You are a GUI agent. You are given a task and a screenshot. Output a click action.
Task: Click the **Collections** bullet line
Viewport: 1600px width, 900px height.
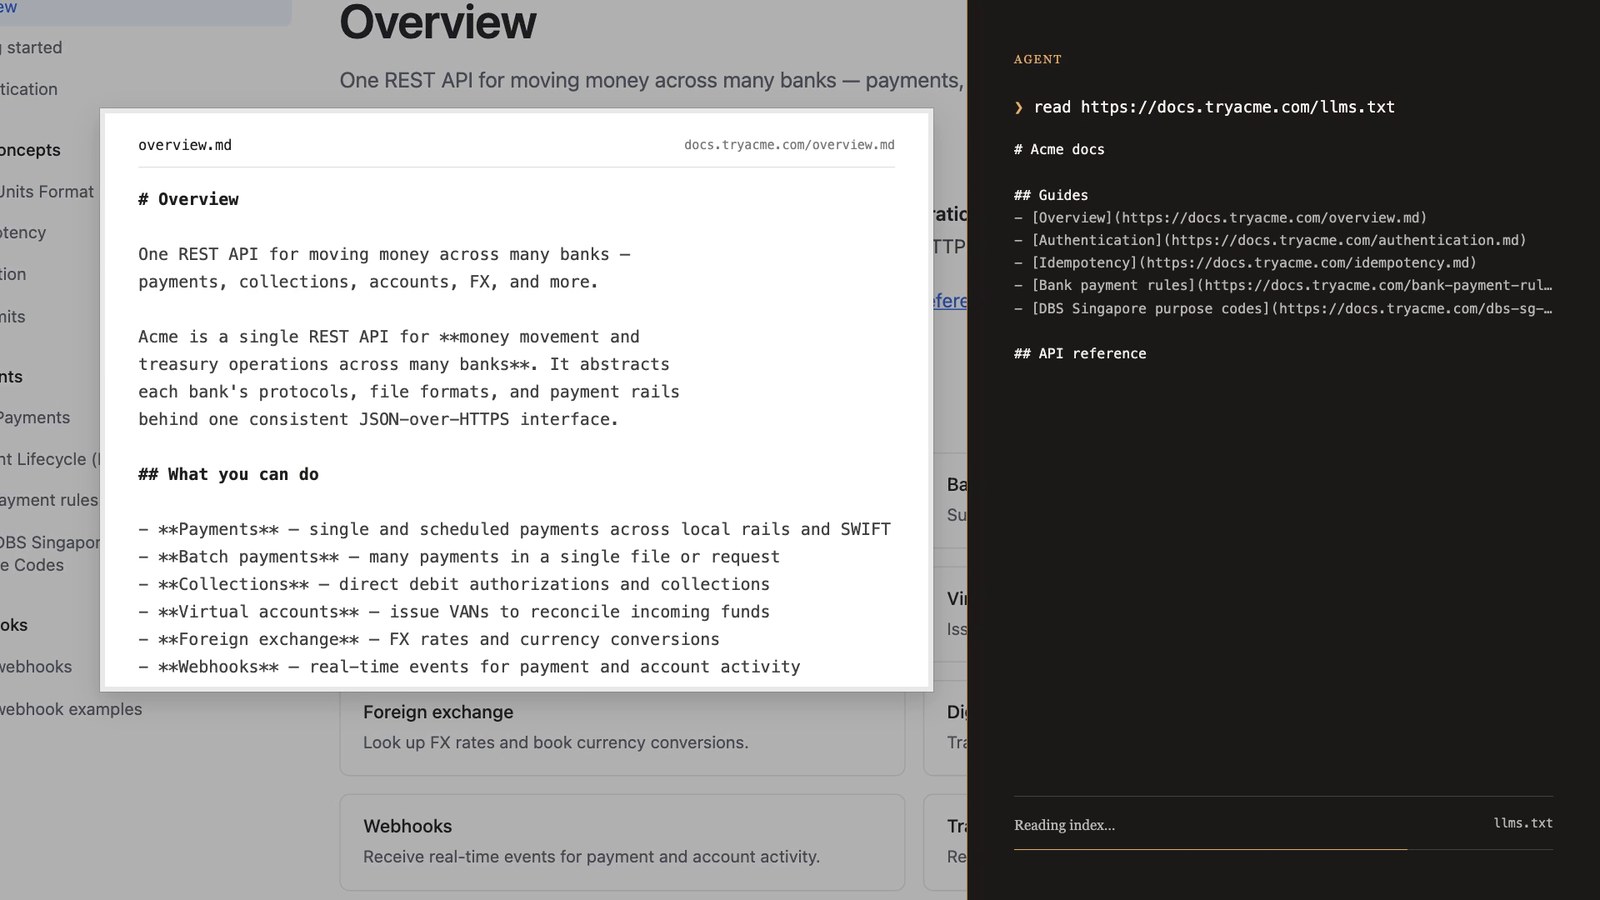tap(454, 584)
